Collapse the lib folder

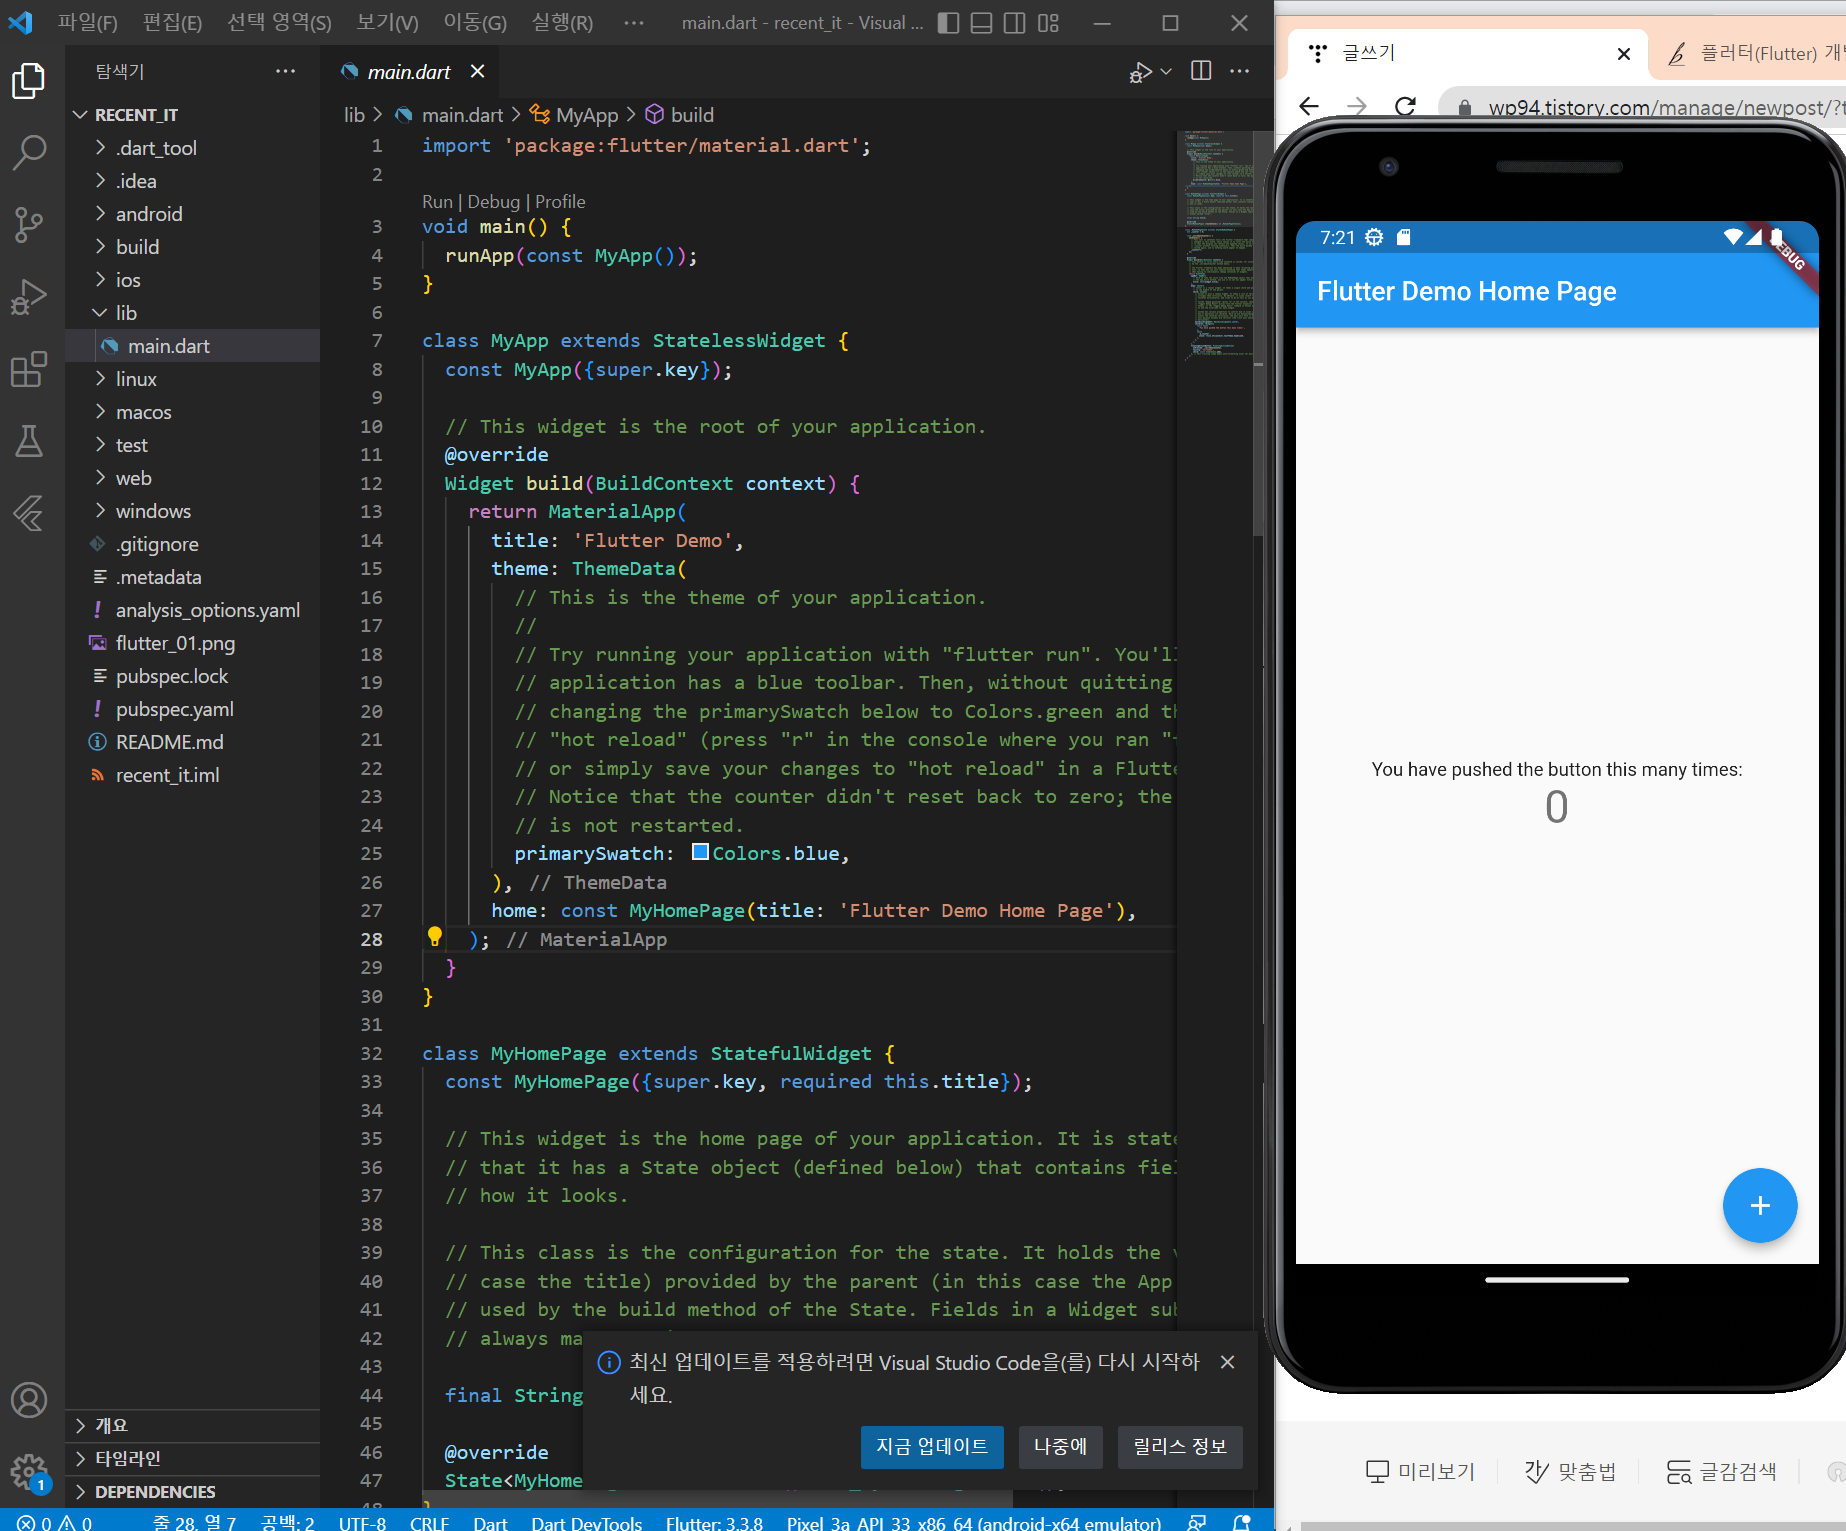point(193,313)
